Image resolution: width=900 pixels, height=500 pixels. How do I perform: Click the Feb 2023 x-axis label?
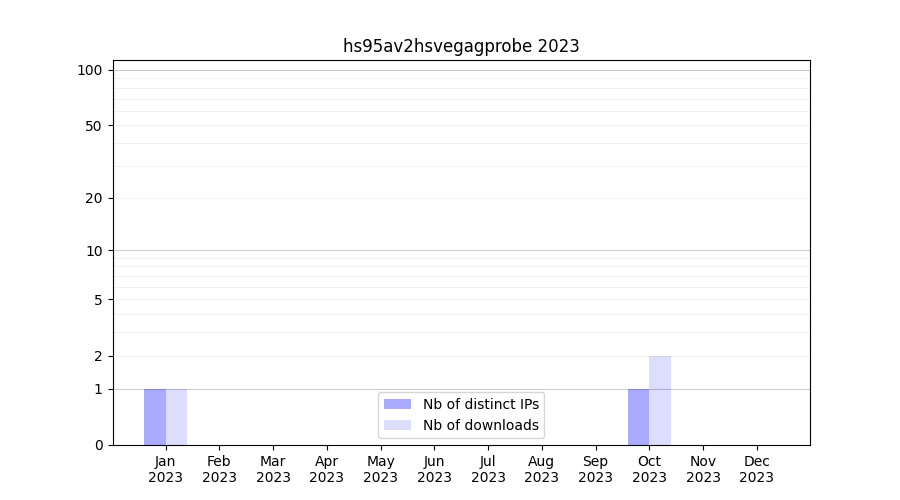(x=219, y=469)
